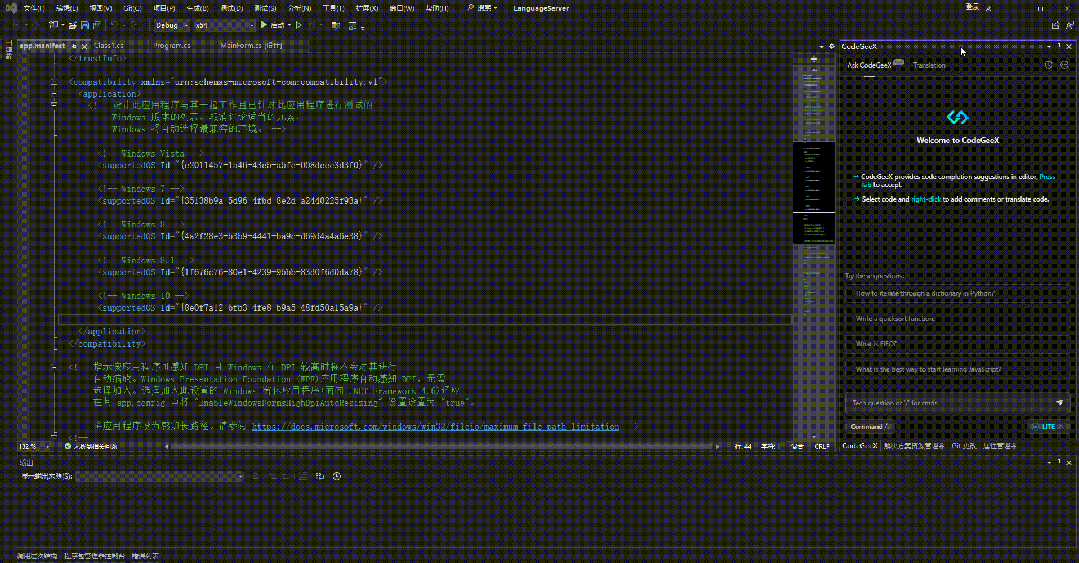
Task: Switch to the Class1.cs tab
Action: tap(109, 45)
